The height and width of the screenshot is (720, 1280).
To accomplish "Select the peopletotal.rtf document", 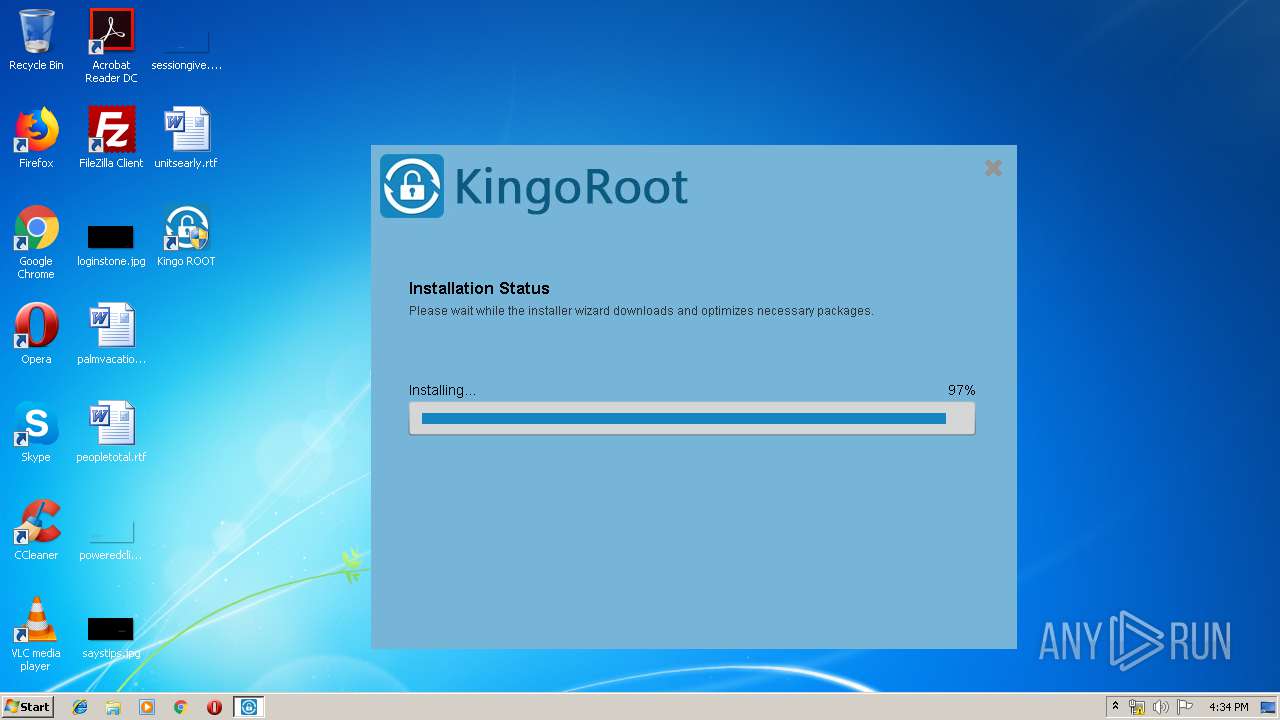I will point(111,432).
